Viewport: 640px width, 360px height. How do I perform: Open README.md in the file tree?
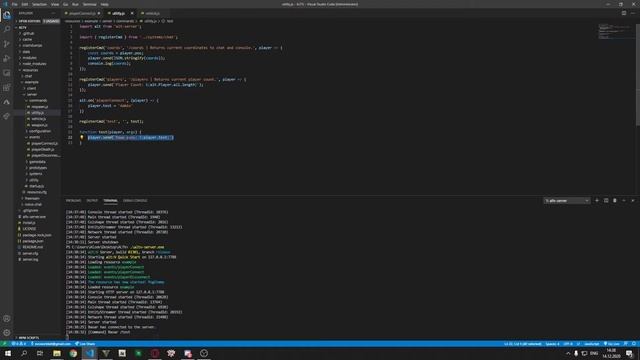(x=33, y=247)
